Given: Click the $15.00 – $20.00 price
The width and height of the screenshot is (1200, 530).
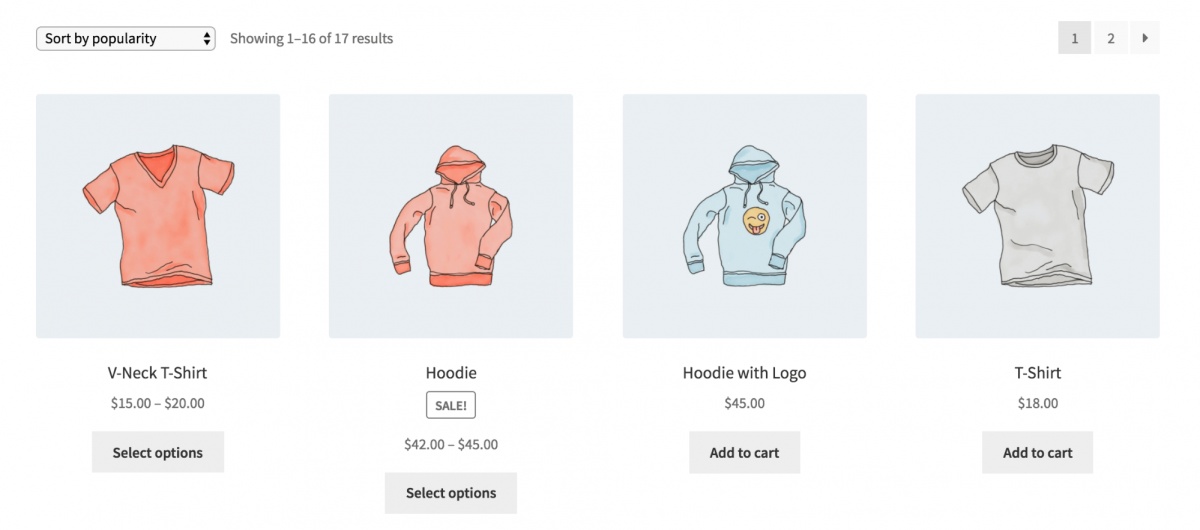Looking at the screenshot, I should [158, 404].
